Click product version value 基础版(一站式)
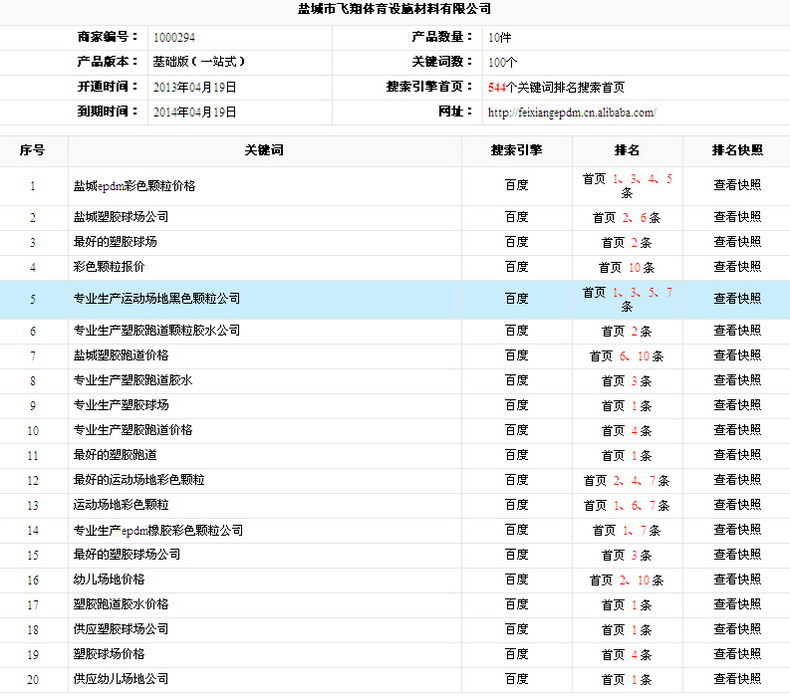This screenshot has height=699, width=790. click(199, 62)
